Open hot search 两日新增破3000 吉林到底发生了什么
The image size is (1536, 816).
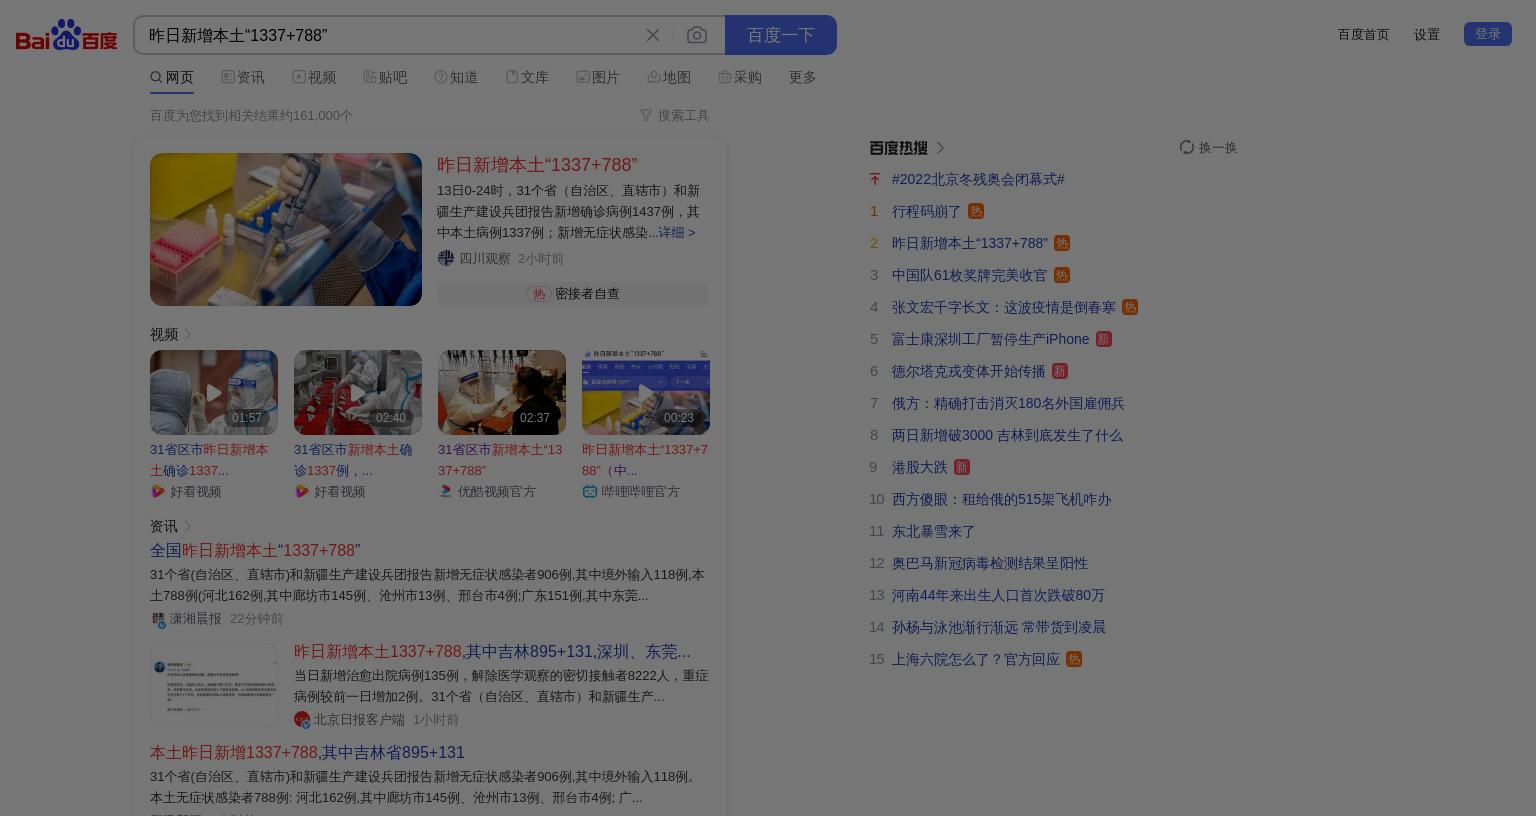[x=1007, y=435]
